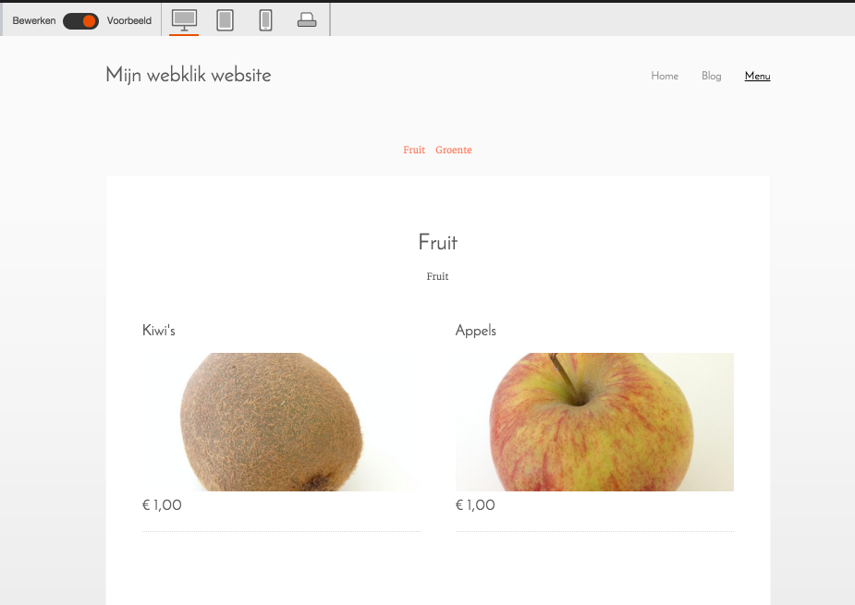This screenshot has width=855, height=605.
Task: Switch to mobile phone preview icon
Action: [266, 20]
